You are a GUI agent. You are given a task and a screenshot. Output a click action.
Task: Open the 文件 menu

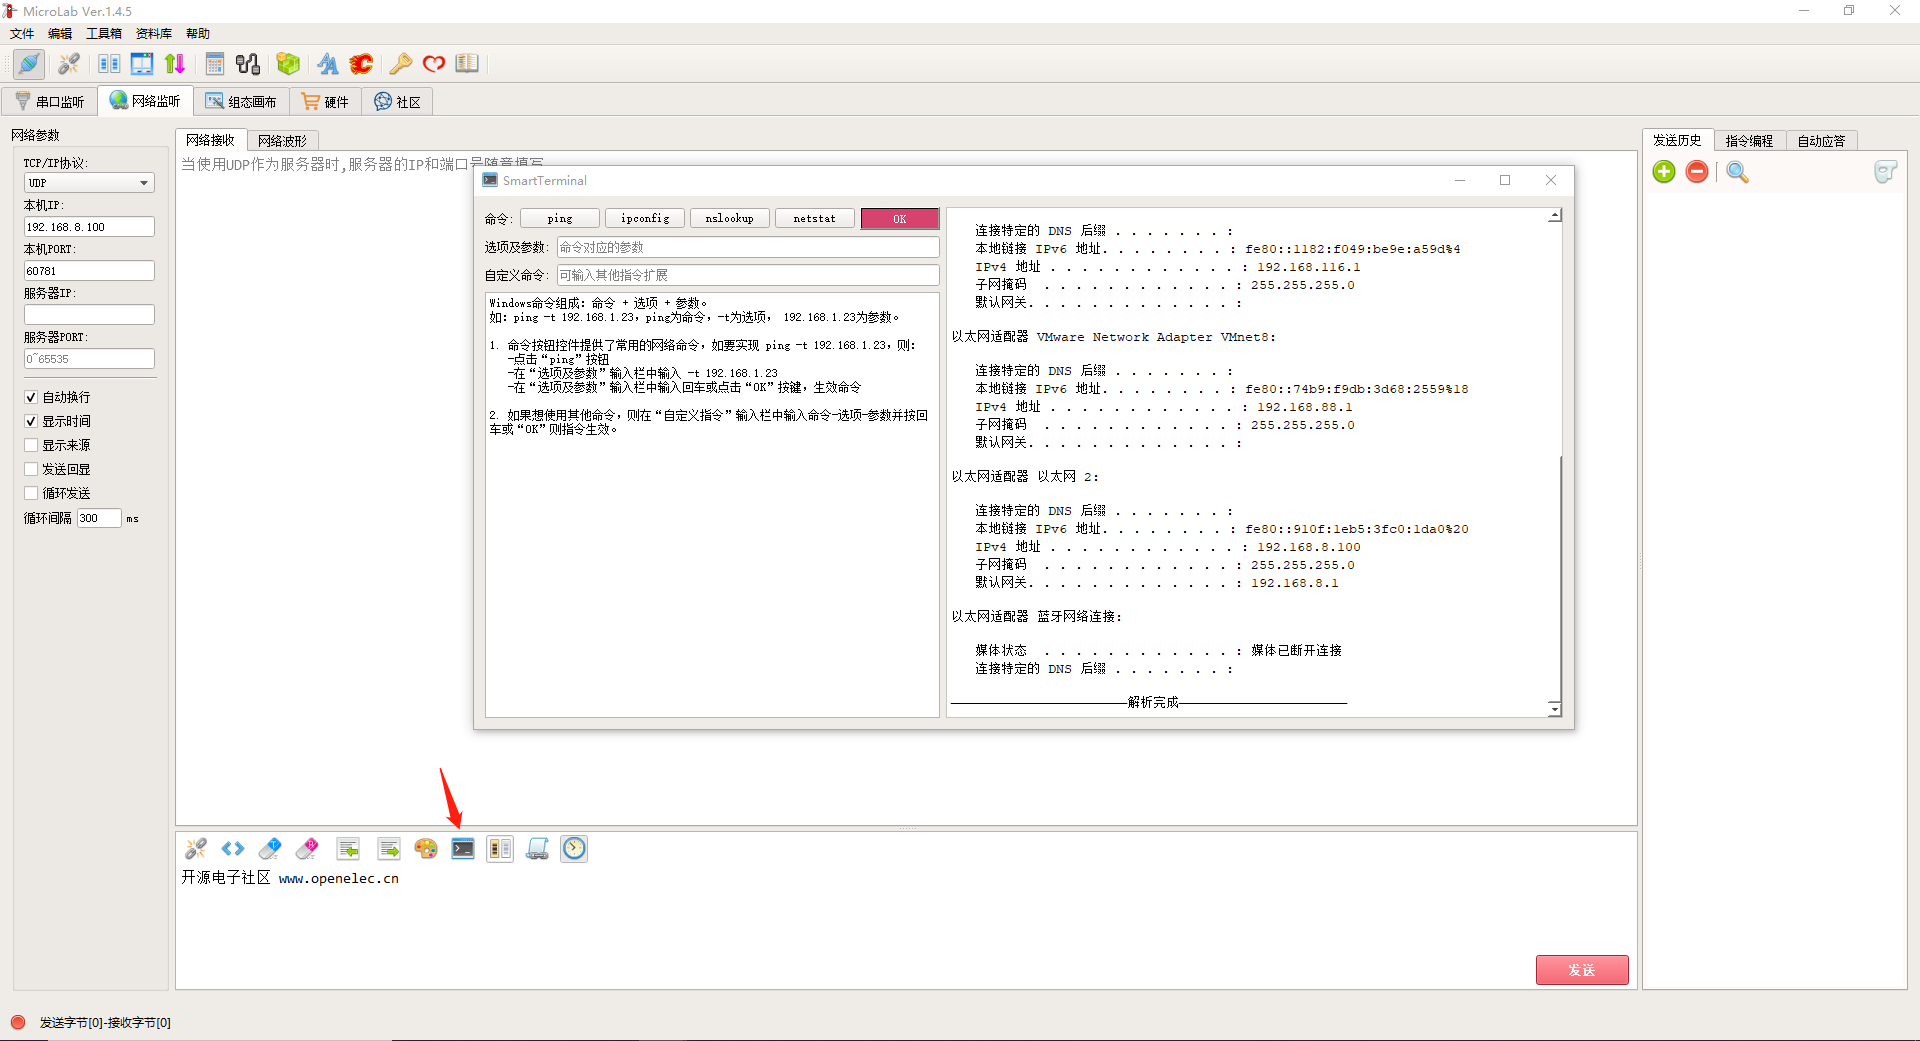click(22, 34)
